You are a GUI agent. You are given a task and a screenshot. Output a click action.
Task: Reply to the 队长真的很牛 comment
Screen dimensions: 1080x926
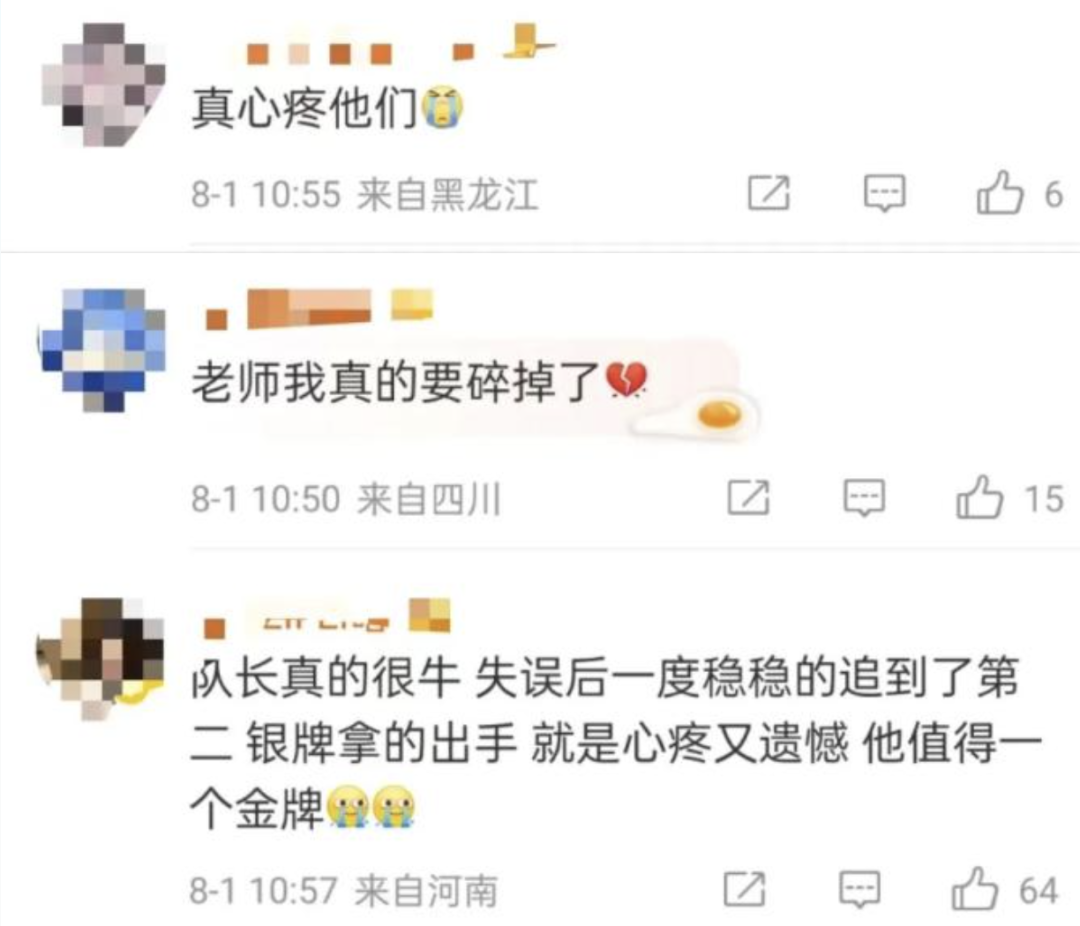[860, 889]
